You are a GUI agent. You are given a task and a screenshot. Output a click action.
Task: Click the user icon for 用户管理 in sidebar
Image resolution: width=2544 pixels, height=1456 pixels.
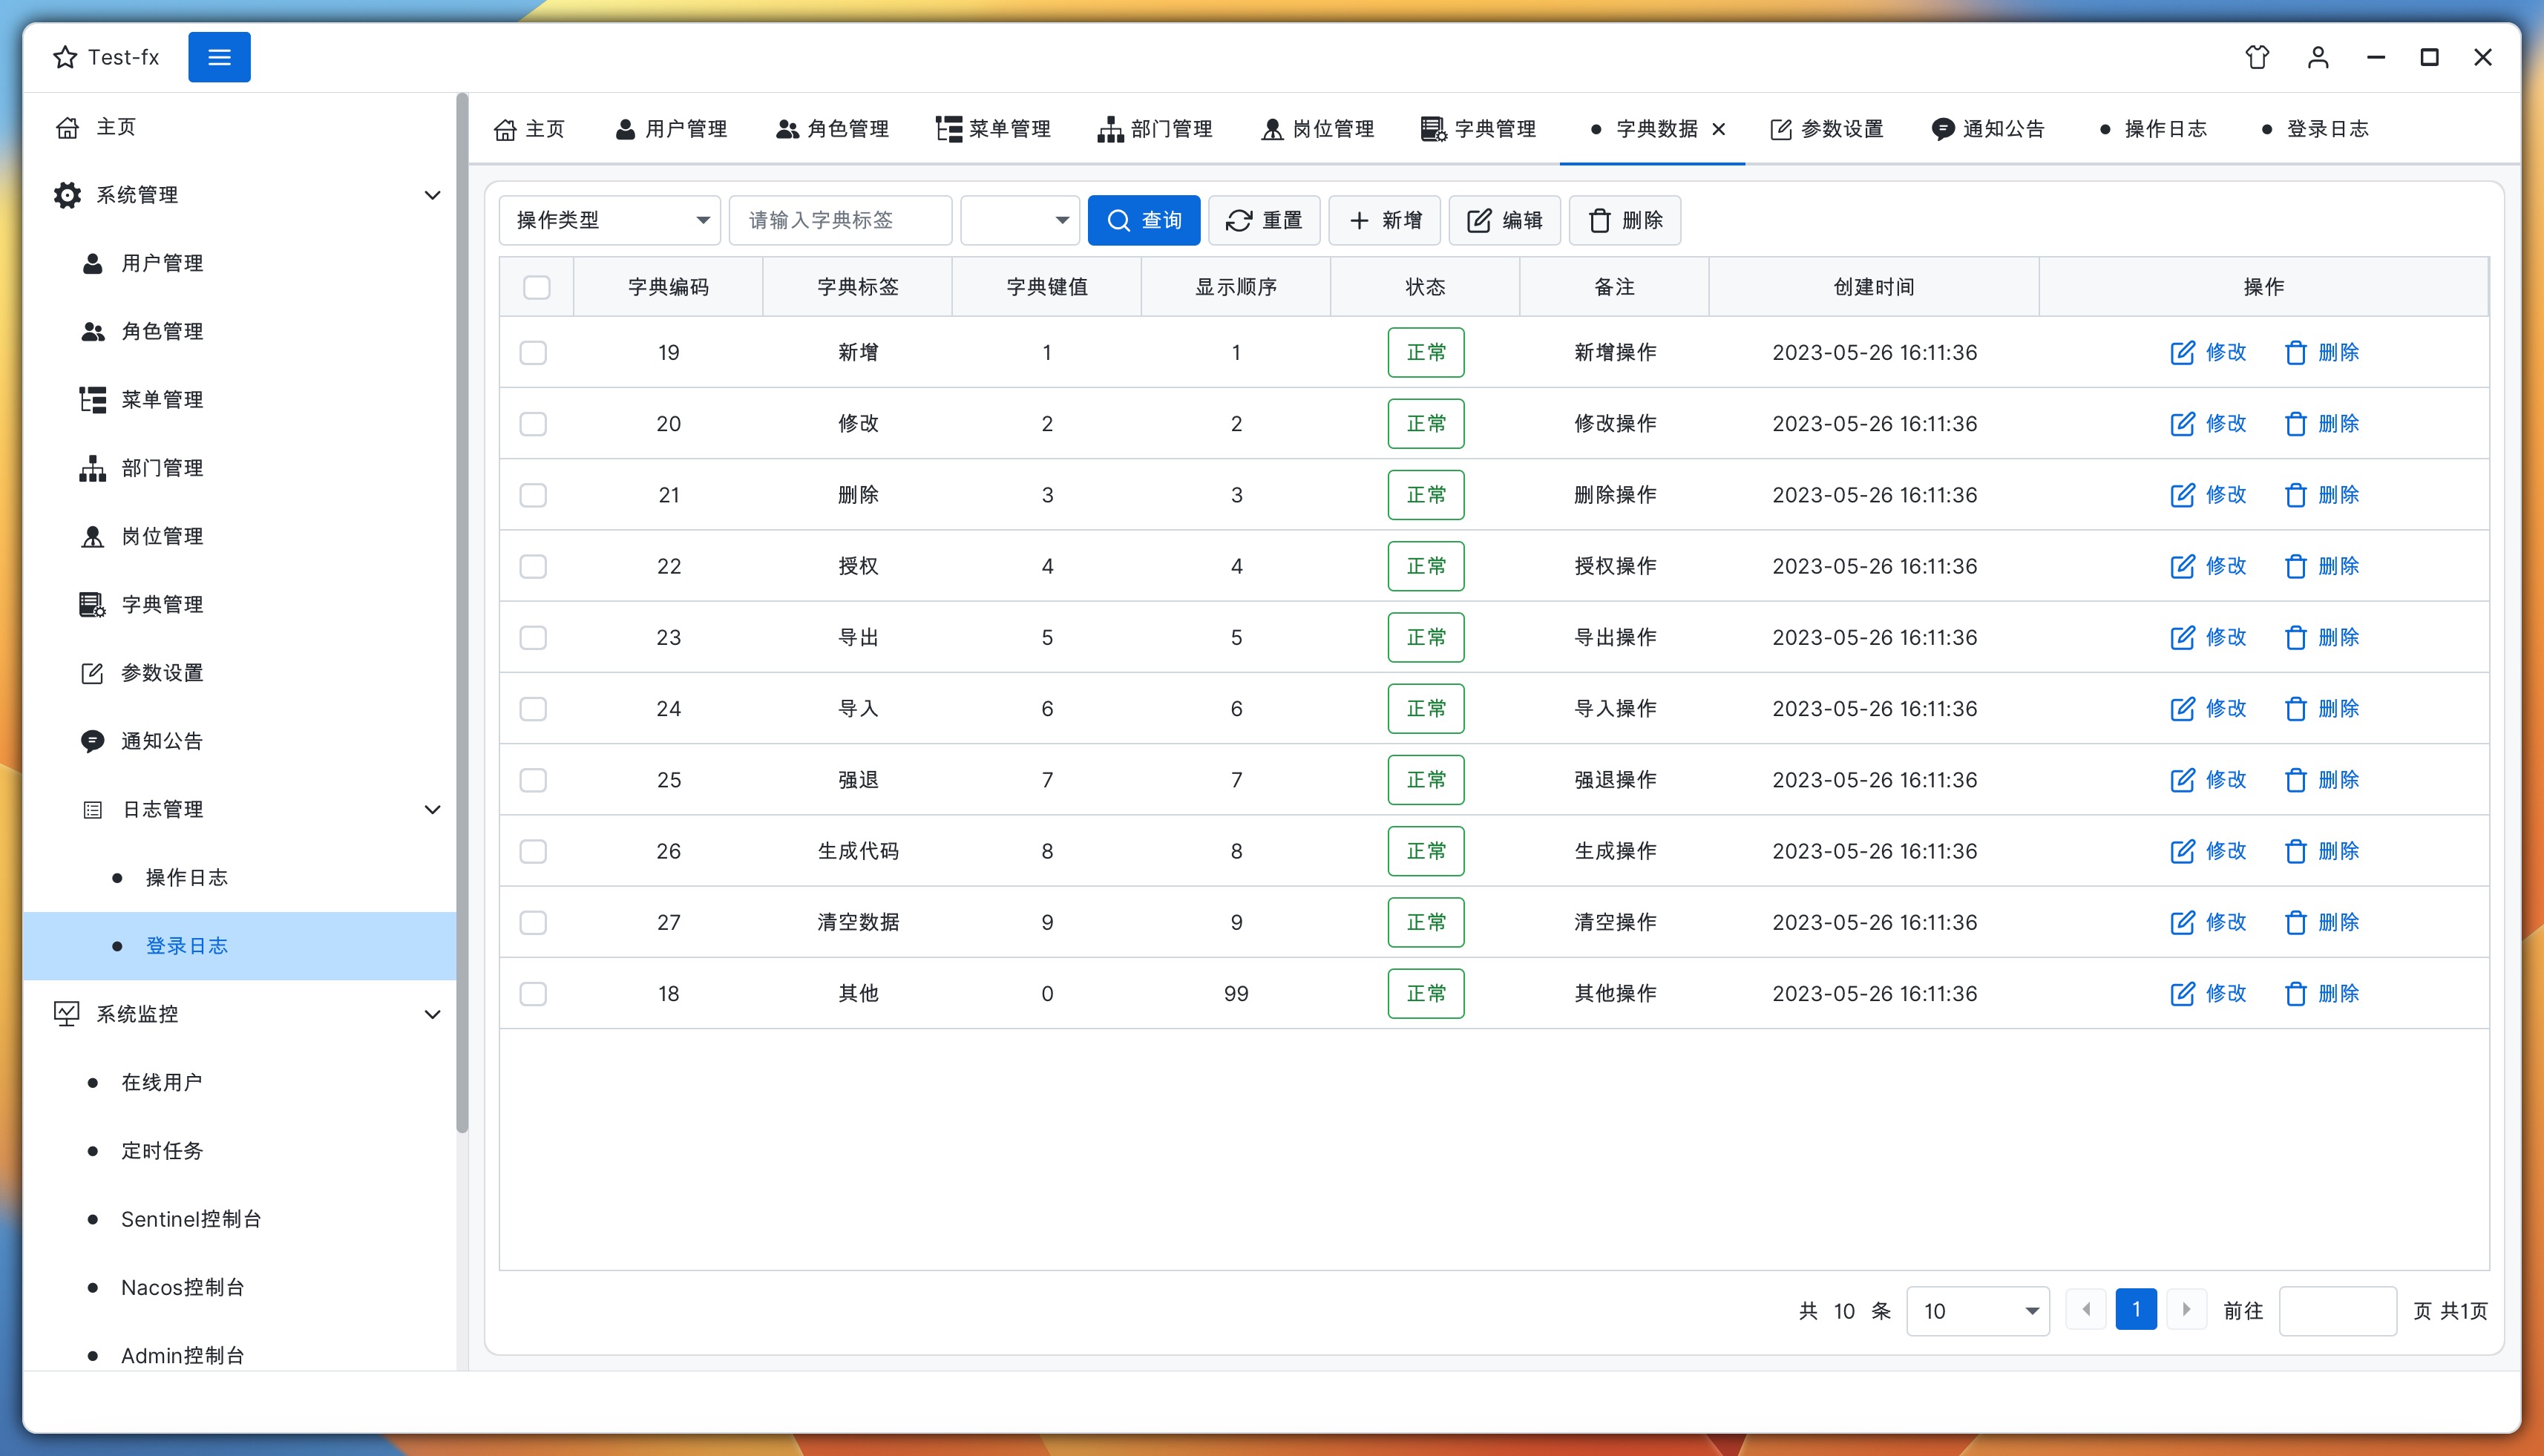tap(93, 263)
